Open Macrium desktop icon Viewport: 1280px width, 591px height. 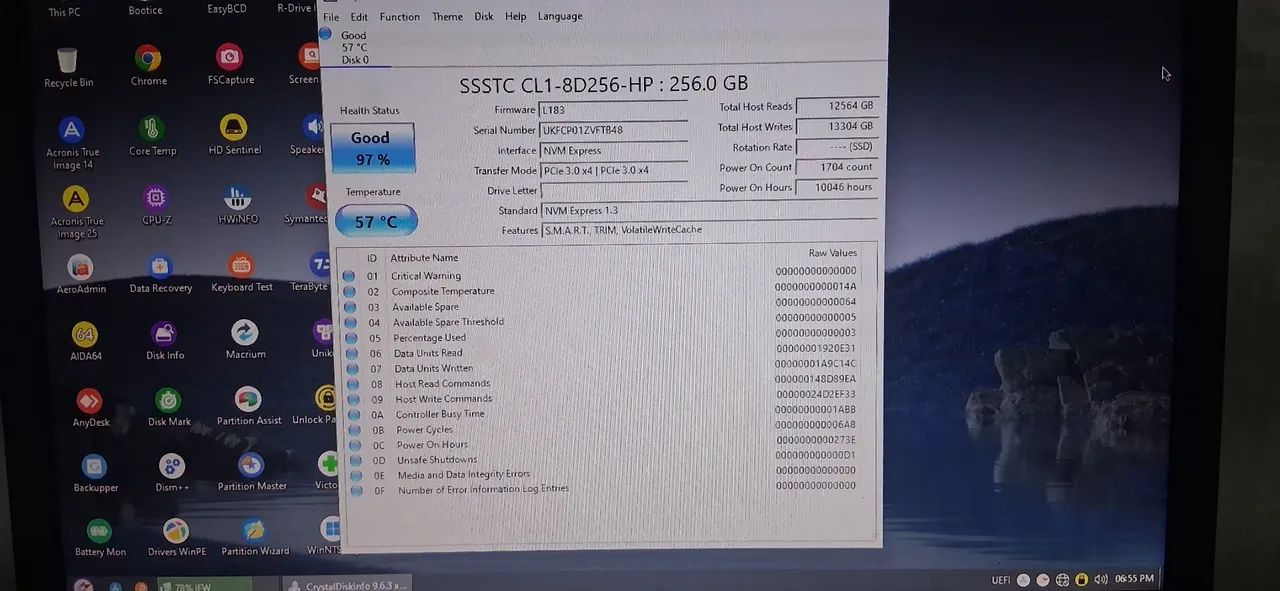245,339
